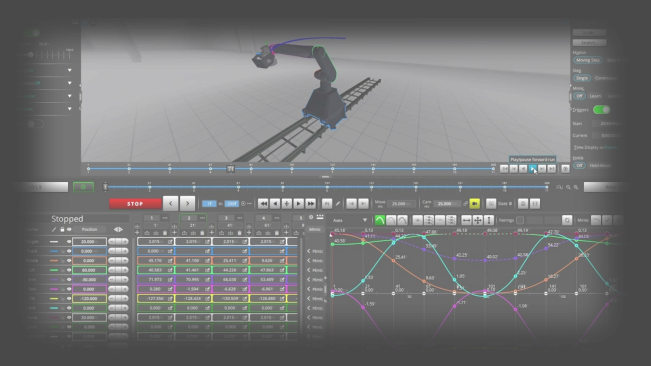The width and height of the screenshot is (651, 366).
Task: Click the horizontal fit arrows icon
Action: click(x=466, y=220)
